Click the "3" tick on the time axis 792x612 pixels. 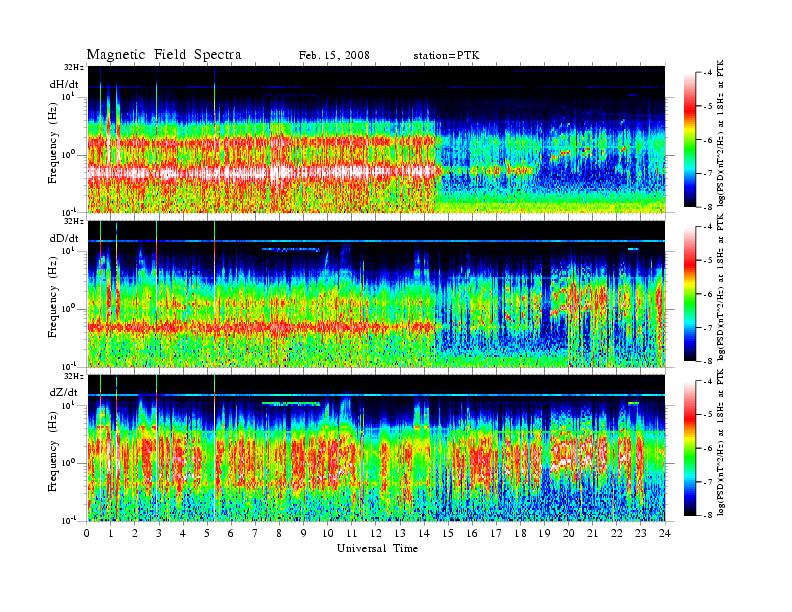click(159, 533)
